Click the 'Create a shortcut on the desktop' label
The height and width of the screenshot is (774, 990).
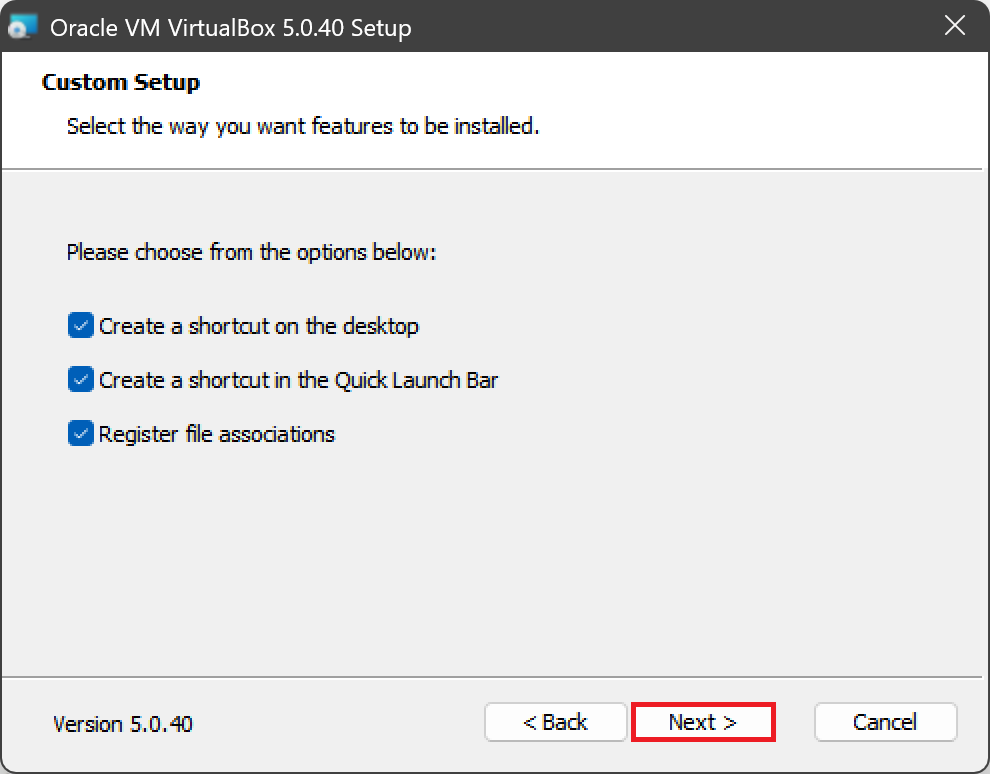258,326
